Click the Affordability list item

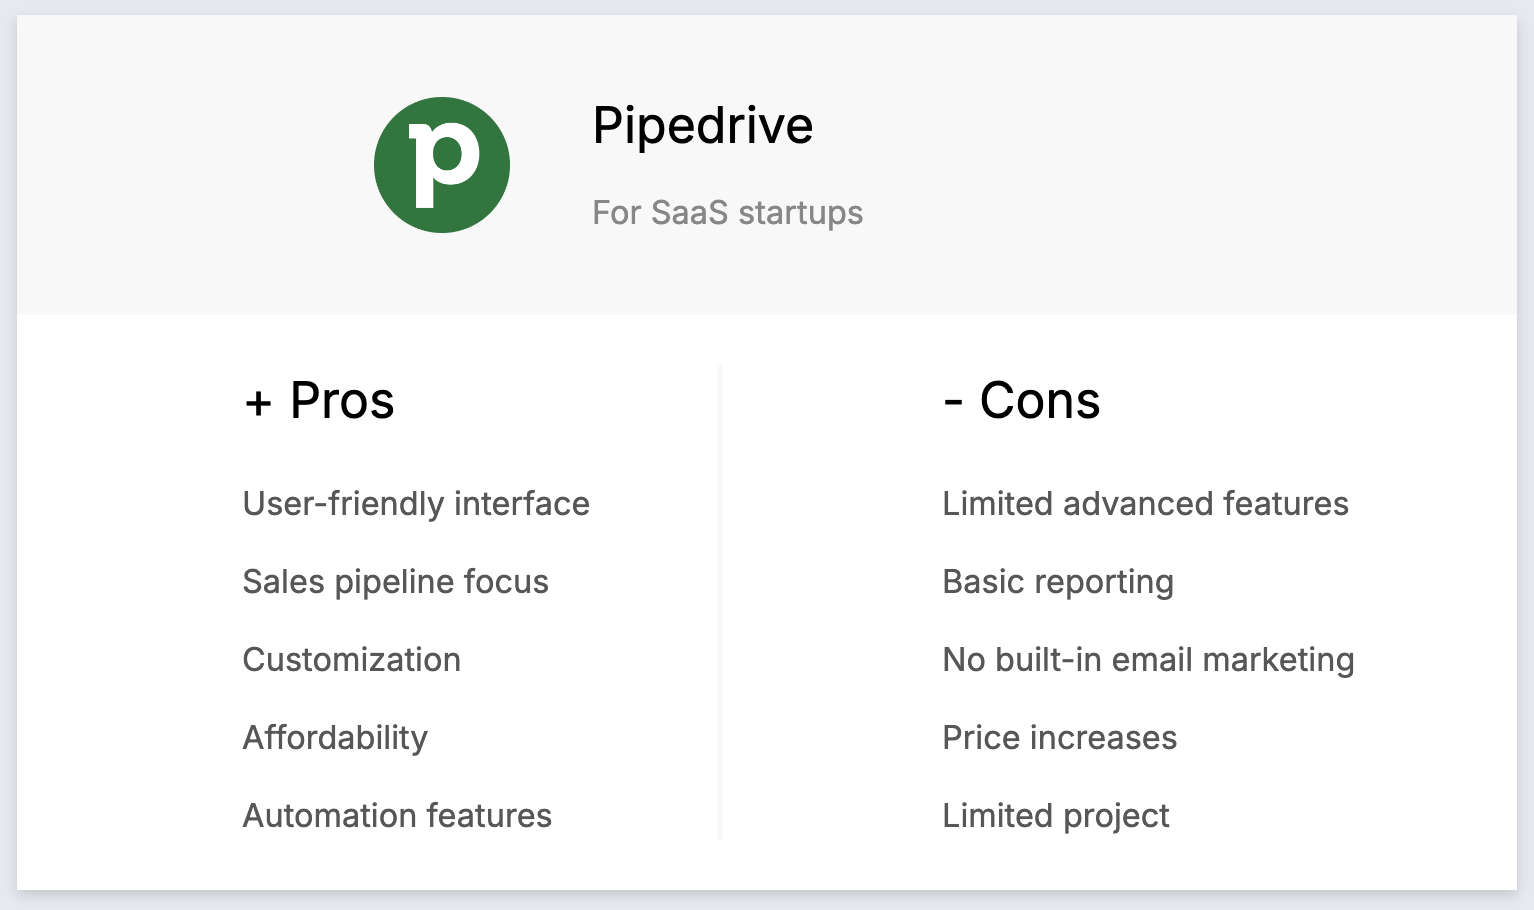335,738
